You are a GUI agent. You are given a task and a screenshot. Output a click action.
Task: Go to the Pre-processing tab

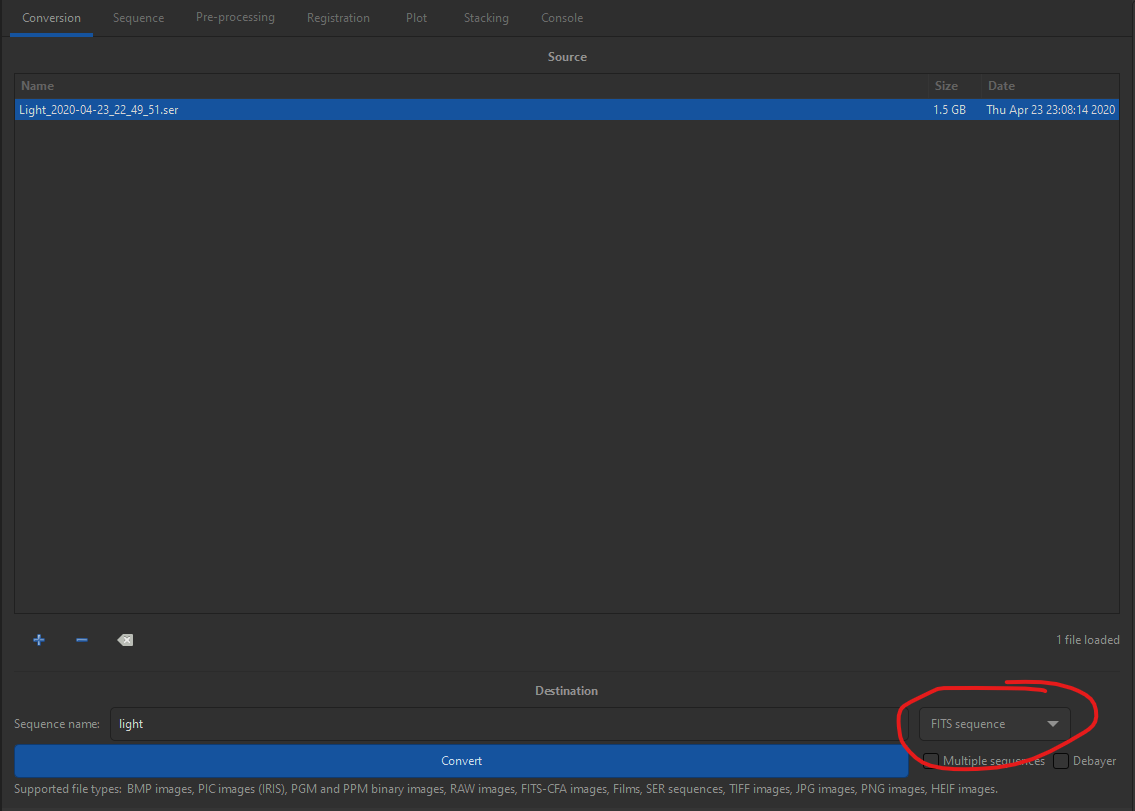pos(235,17)
